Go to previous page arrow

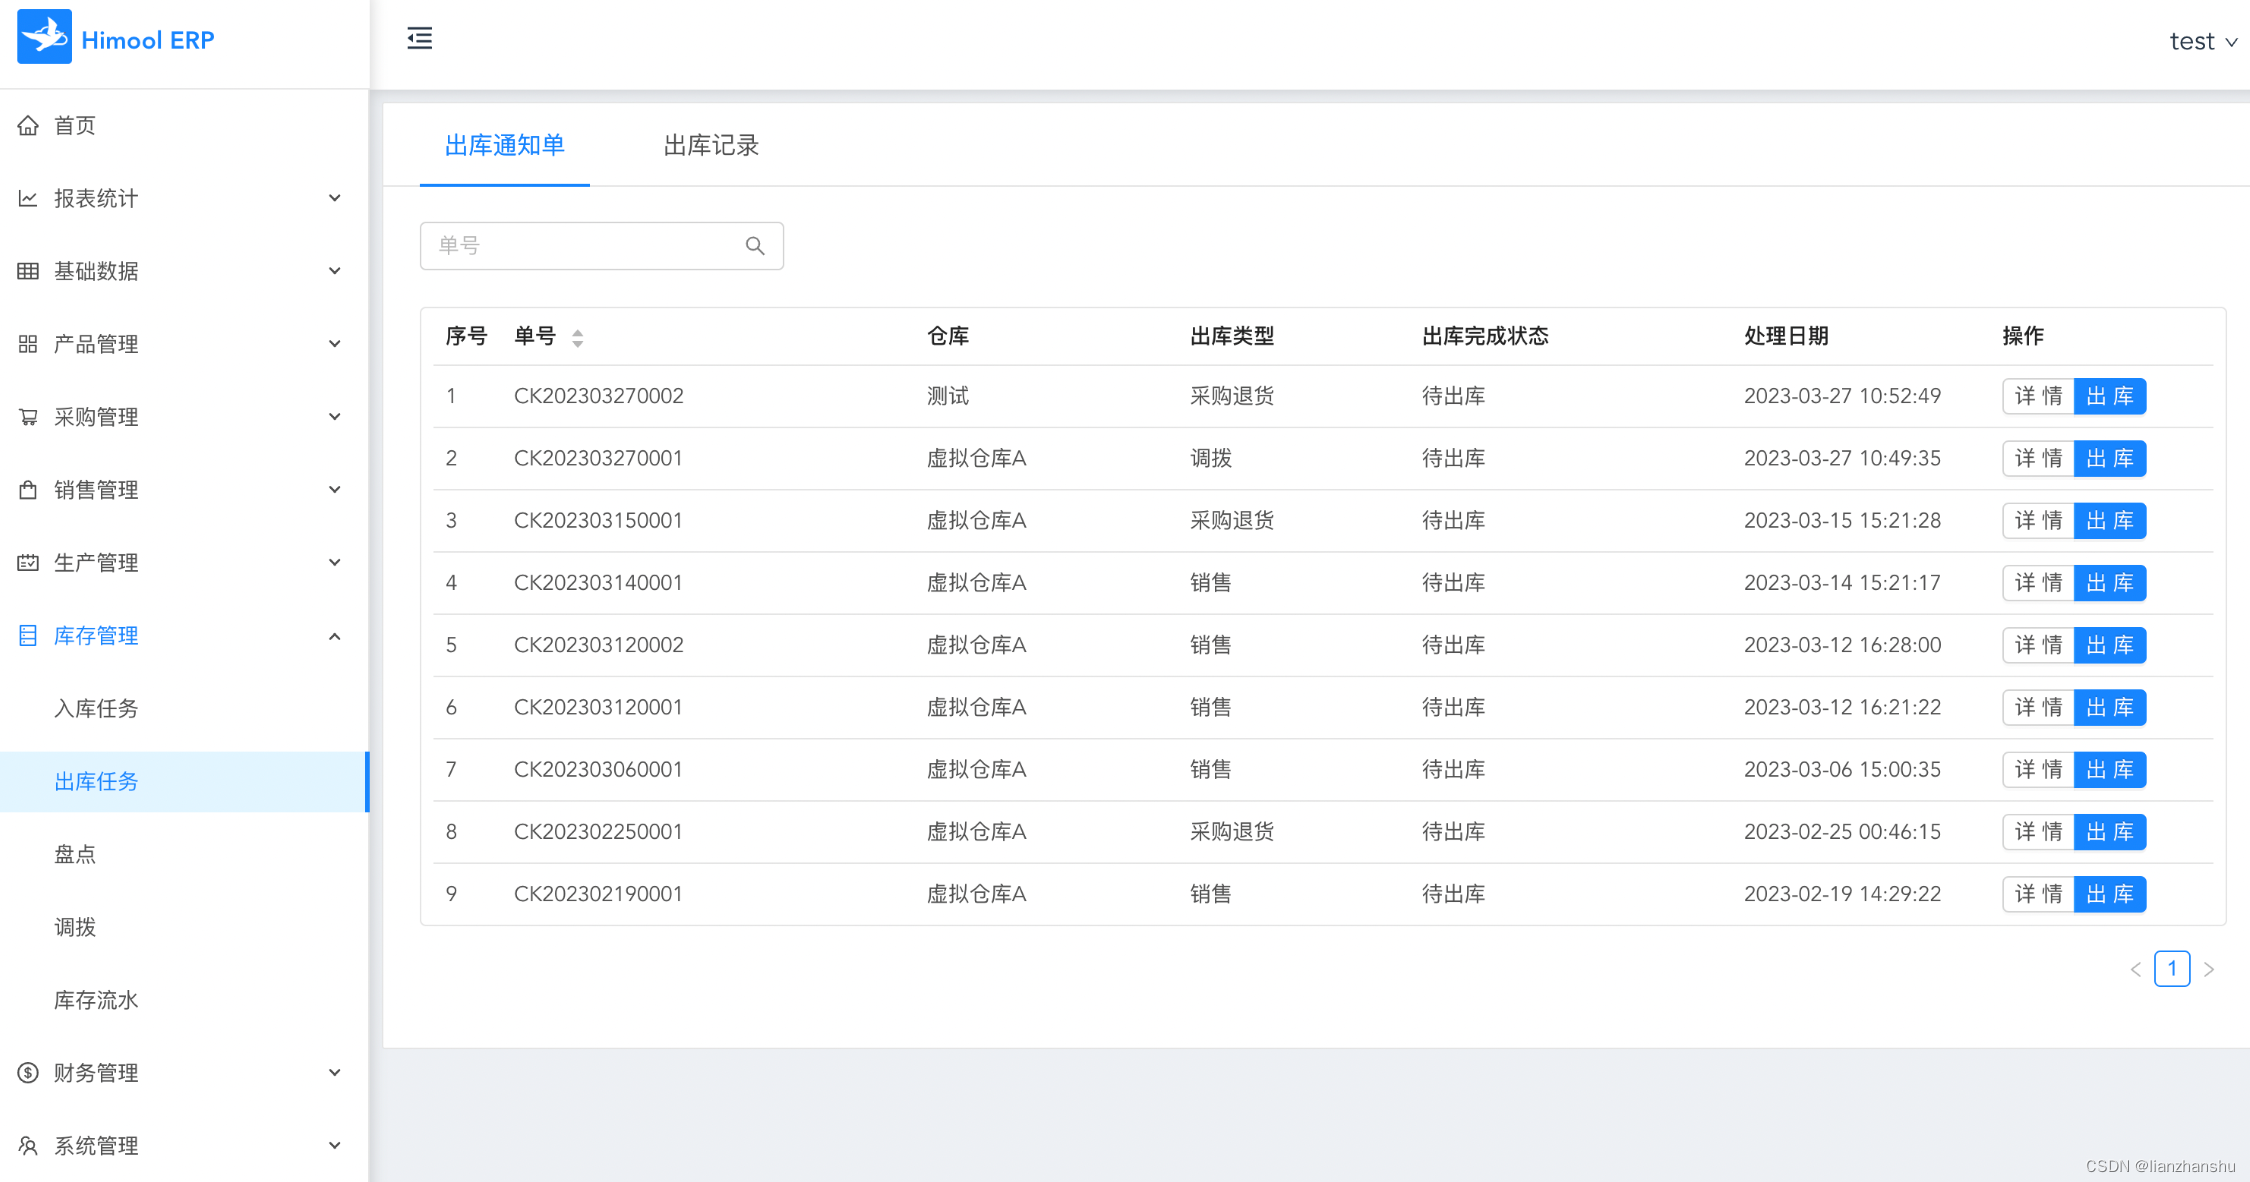point(2135,969)
